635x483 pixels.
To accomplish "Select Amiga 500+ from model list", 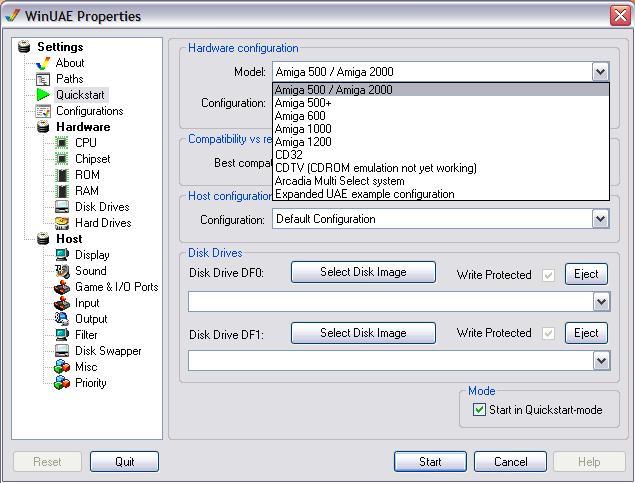I will 441,103.
